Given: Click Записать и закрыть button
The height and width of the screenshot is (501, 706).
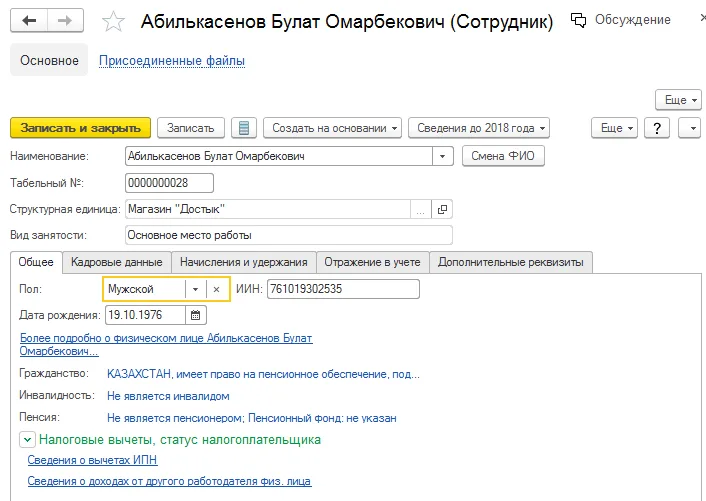Looking at the screenshot, I should [x=81, y=128].
